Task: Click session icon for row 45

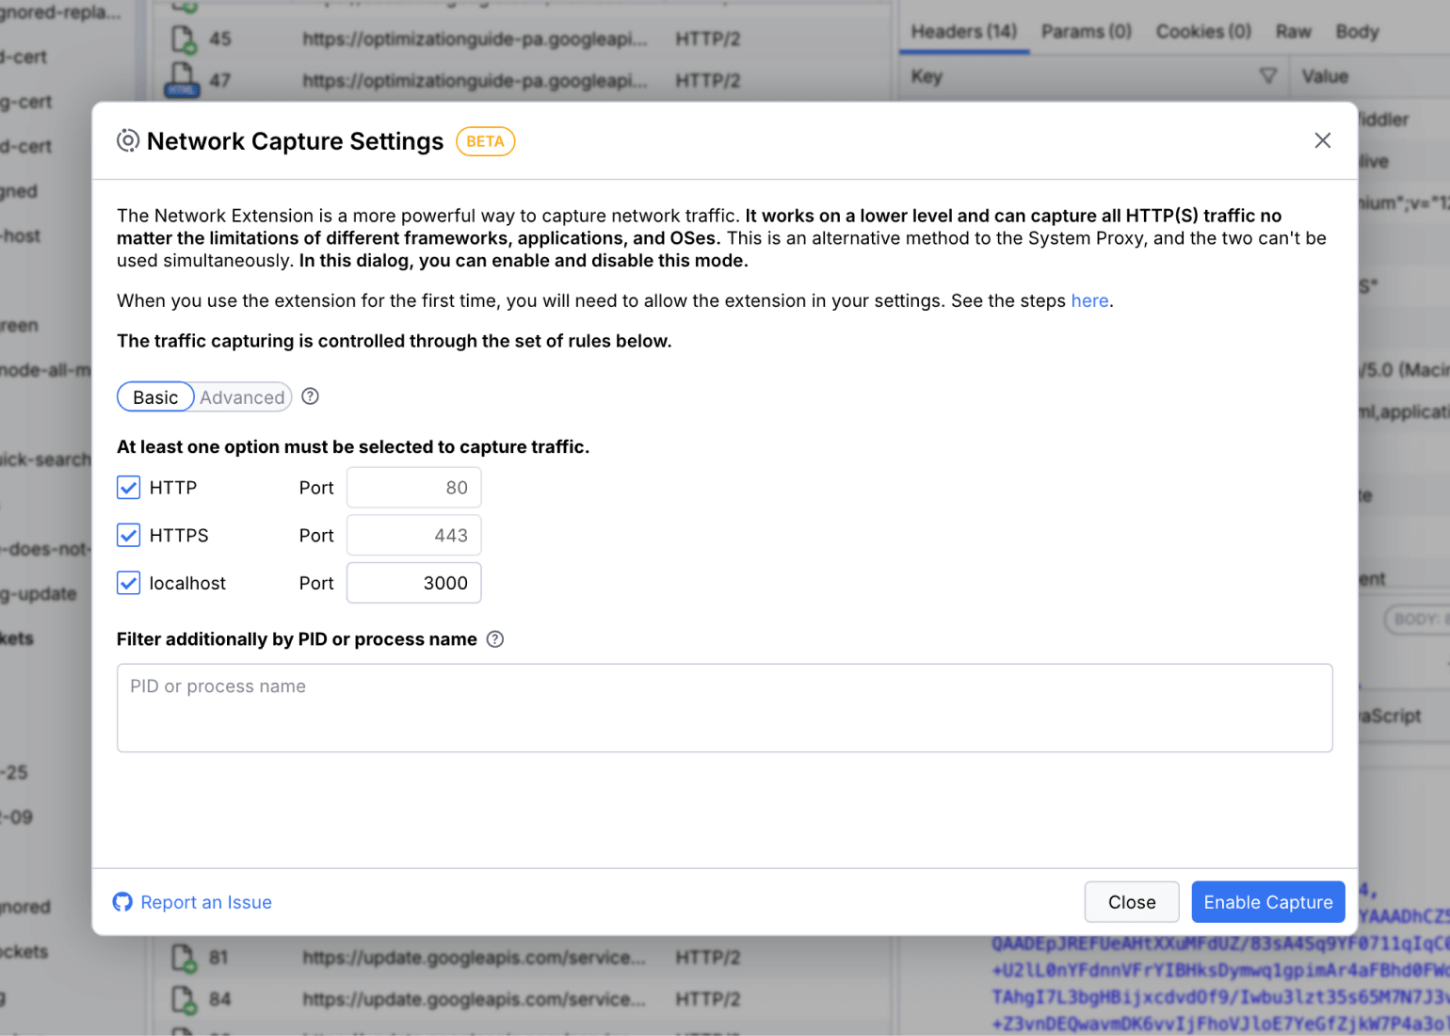Action: pos(183,39)
